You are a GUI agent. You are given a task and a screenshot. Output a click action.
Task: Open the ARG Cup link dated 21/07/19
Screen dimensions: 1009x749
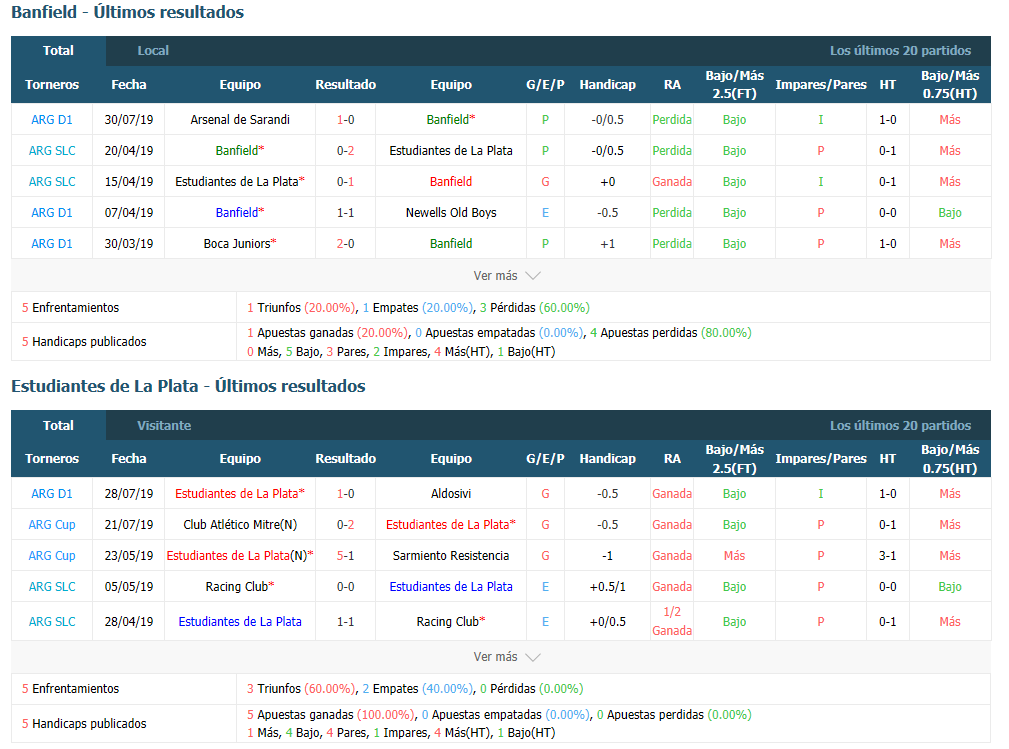(x=52, y=524)
